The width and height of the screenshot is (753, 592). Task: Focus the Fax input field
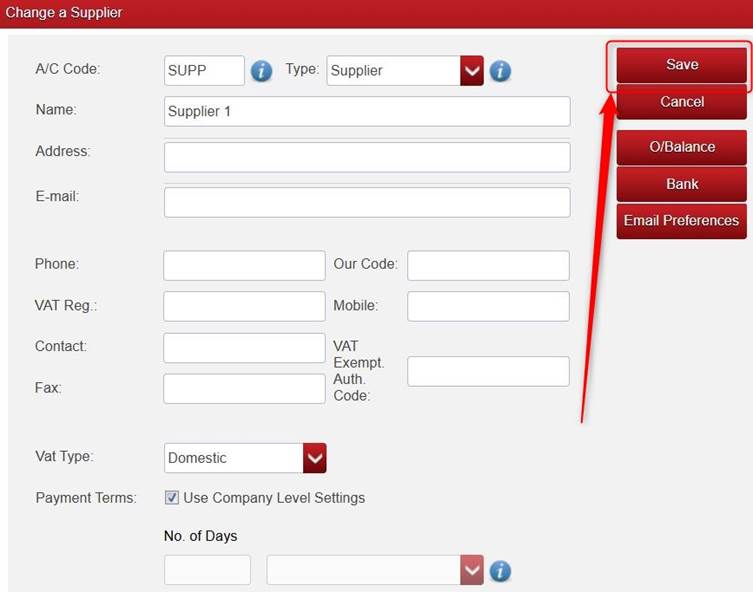pyautogui.click(x=244, y=389)
